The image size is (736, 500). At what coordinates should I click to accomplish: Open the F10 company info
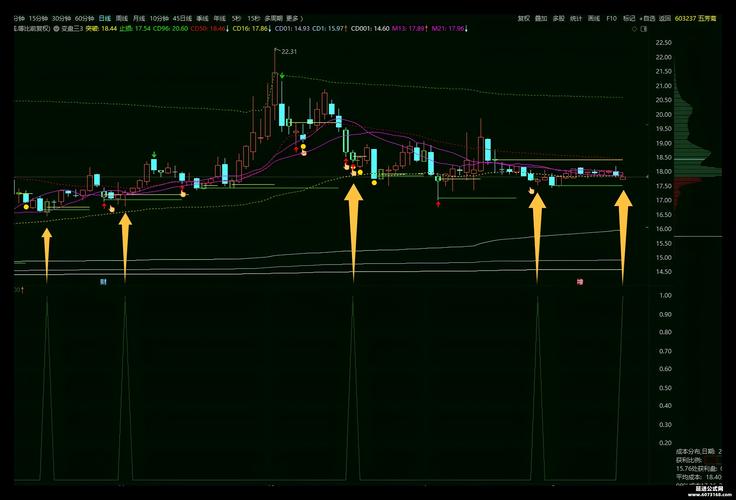tap(612, 18)
